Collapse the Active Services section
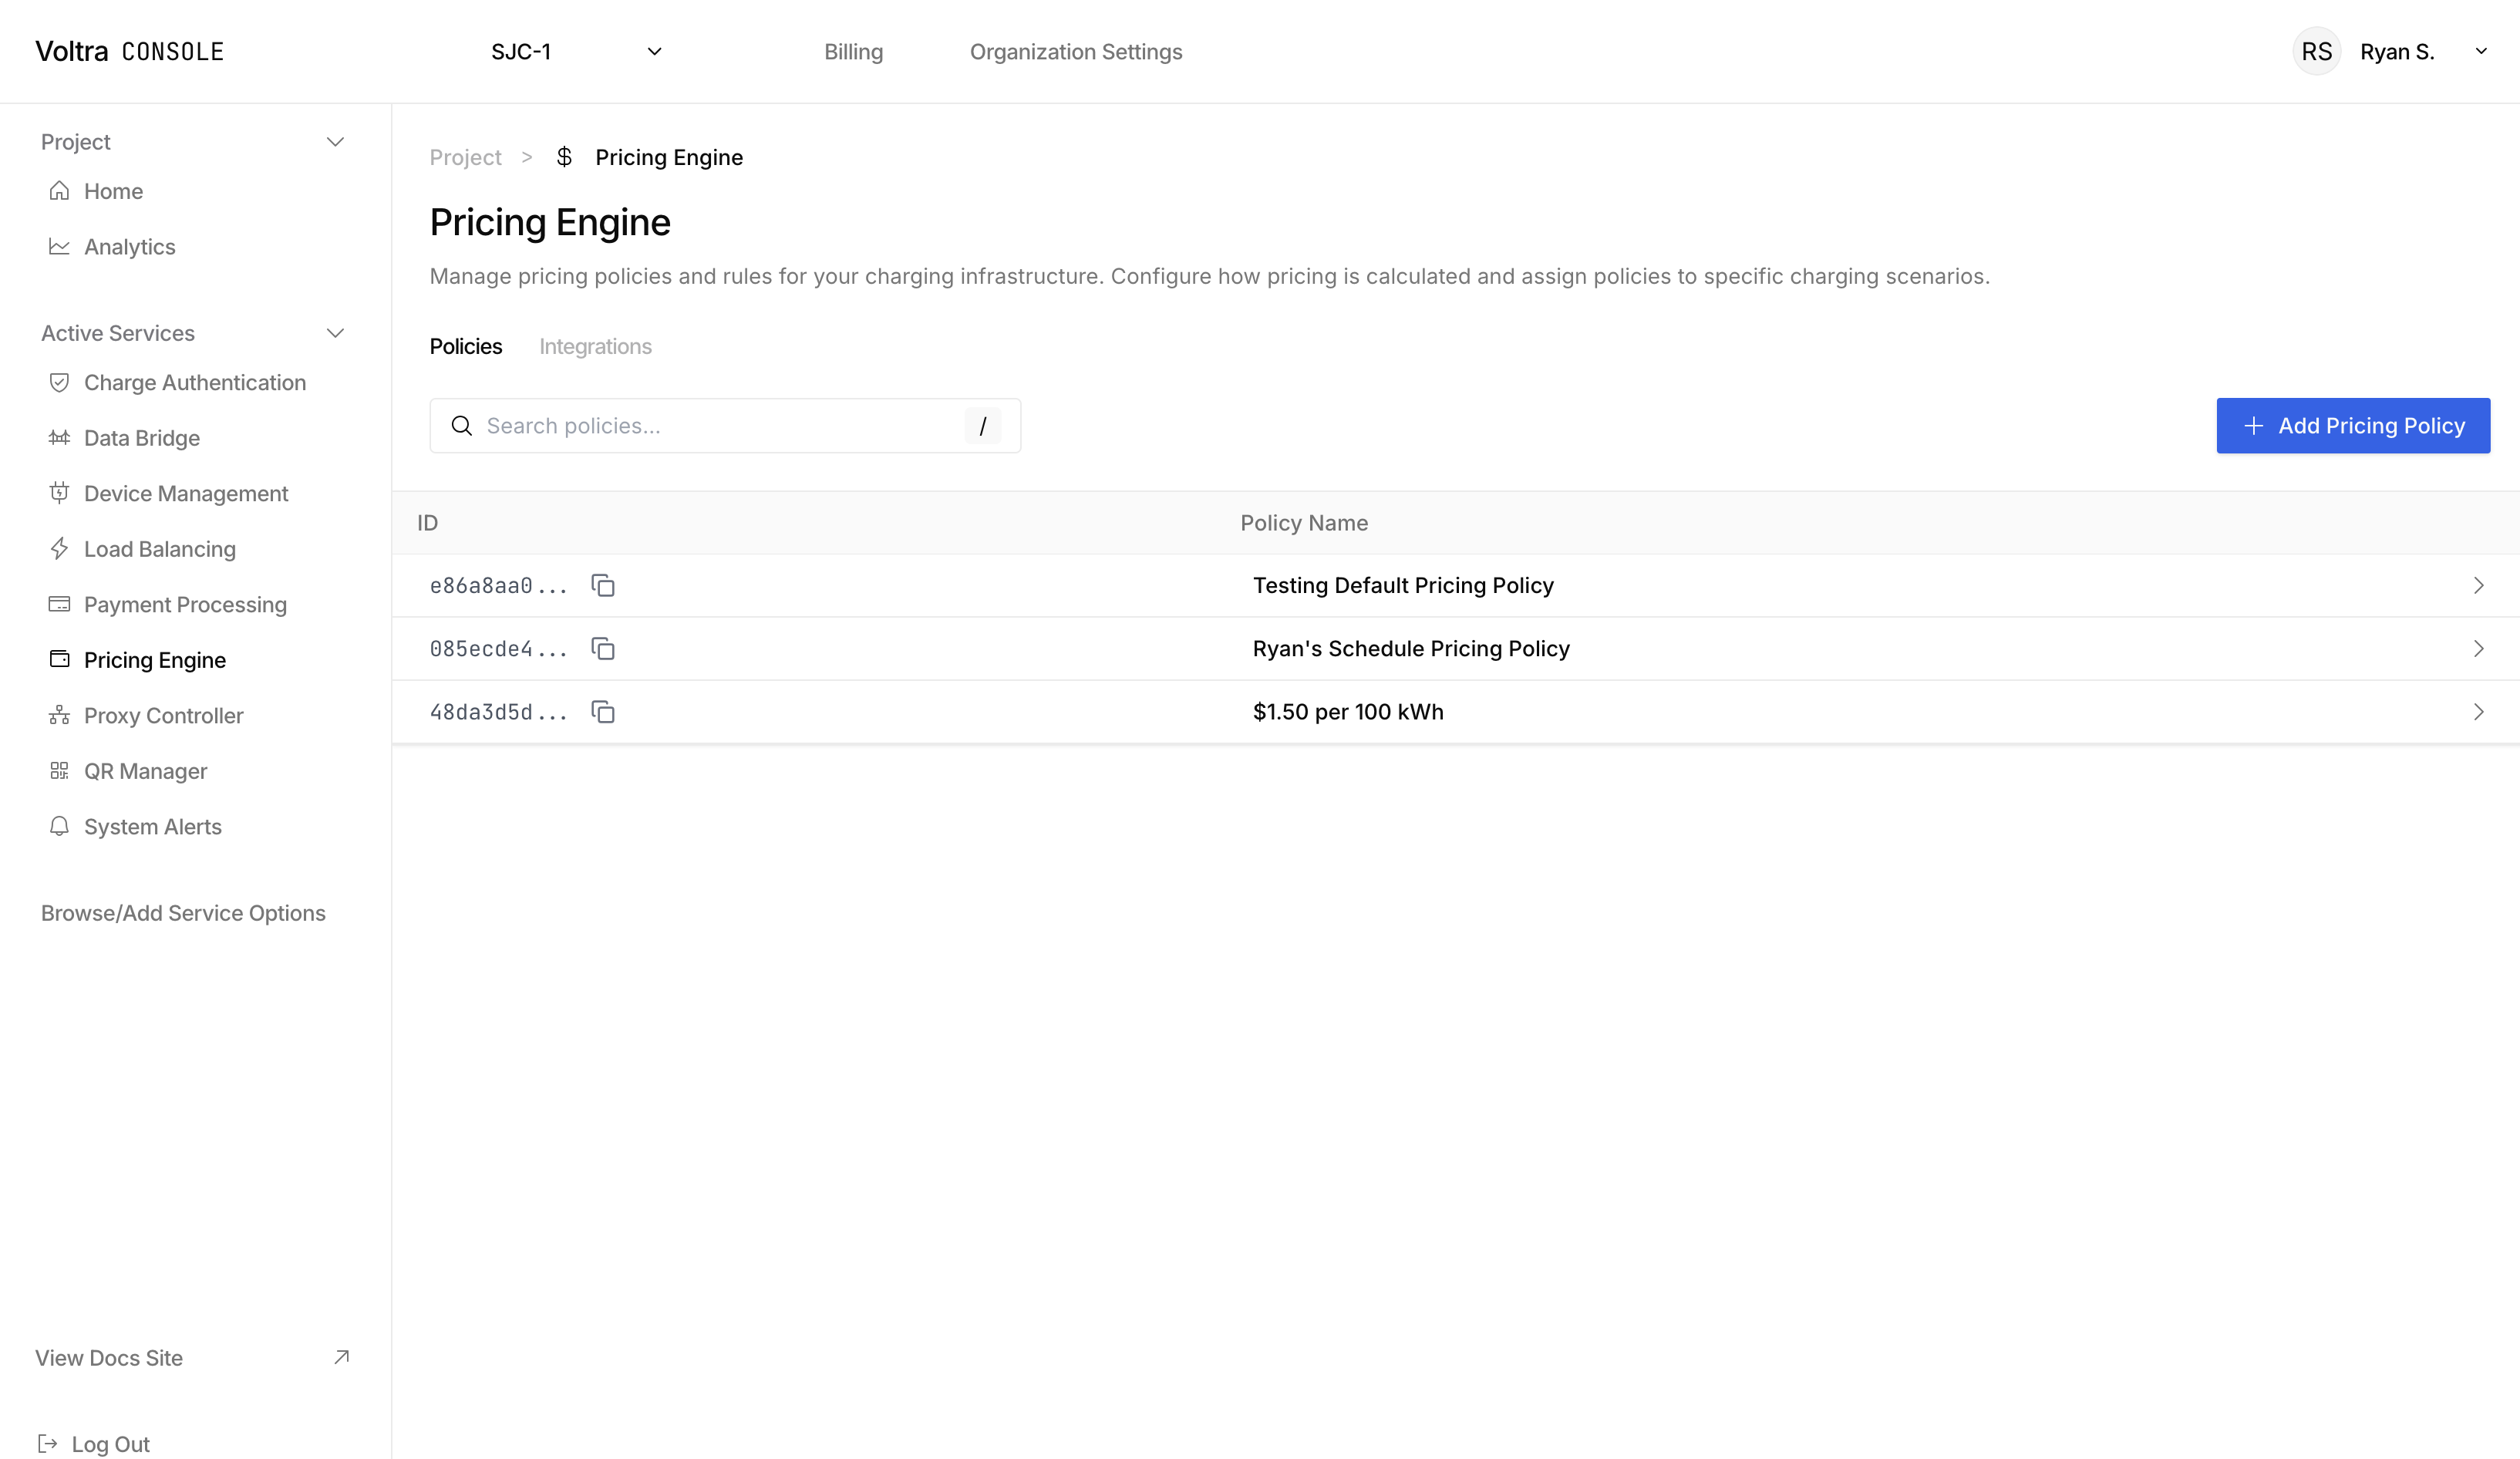 pos(336,333)
